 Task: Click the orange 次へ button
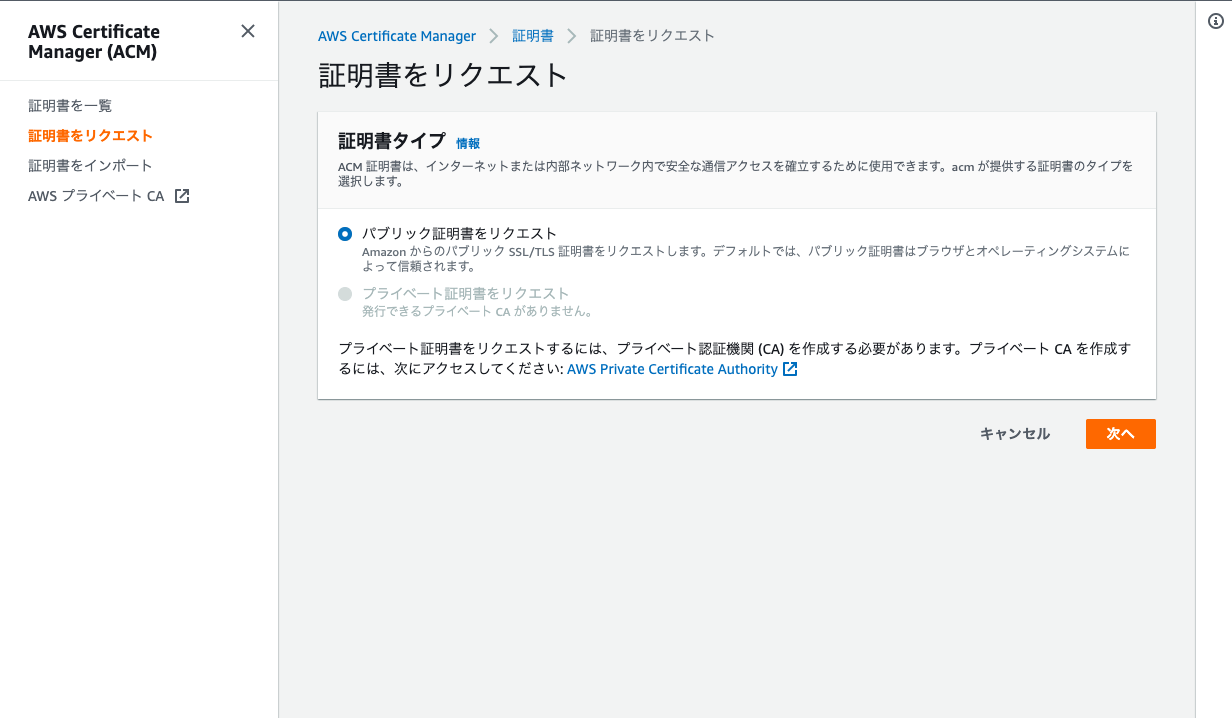(1120, 434)
